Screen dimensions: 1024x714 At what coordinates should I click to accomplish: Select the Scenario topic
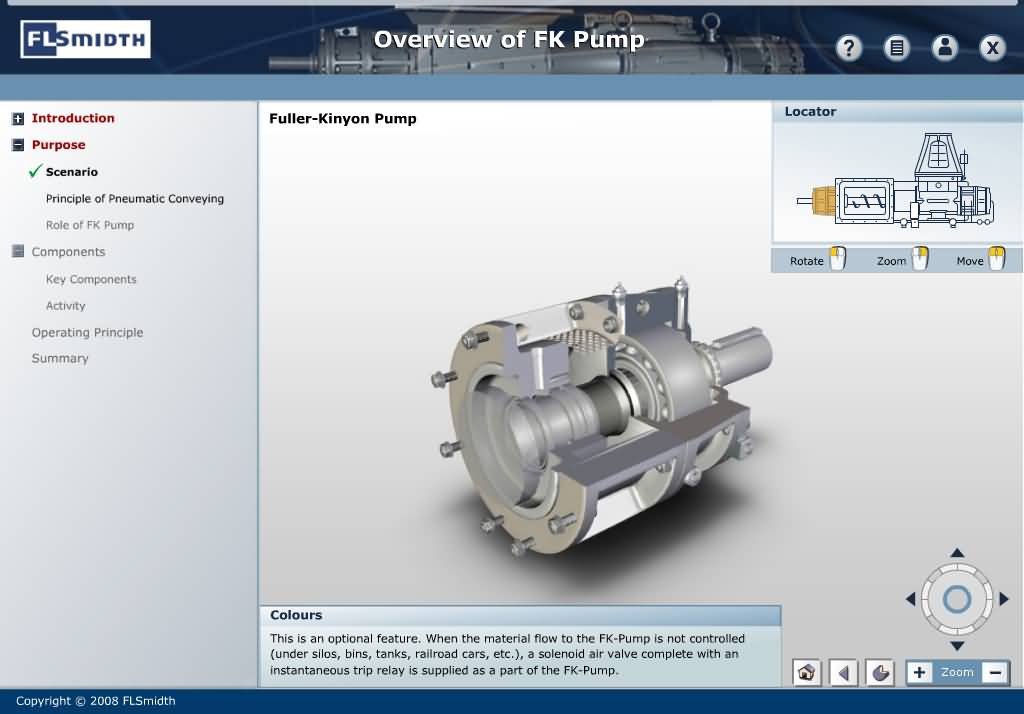tap(72, 172)
